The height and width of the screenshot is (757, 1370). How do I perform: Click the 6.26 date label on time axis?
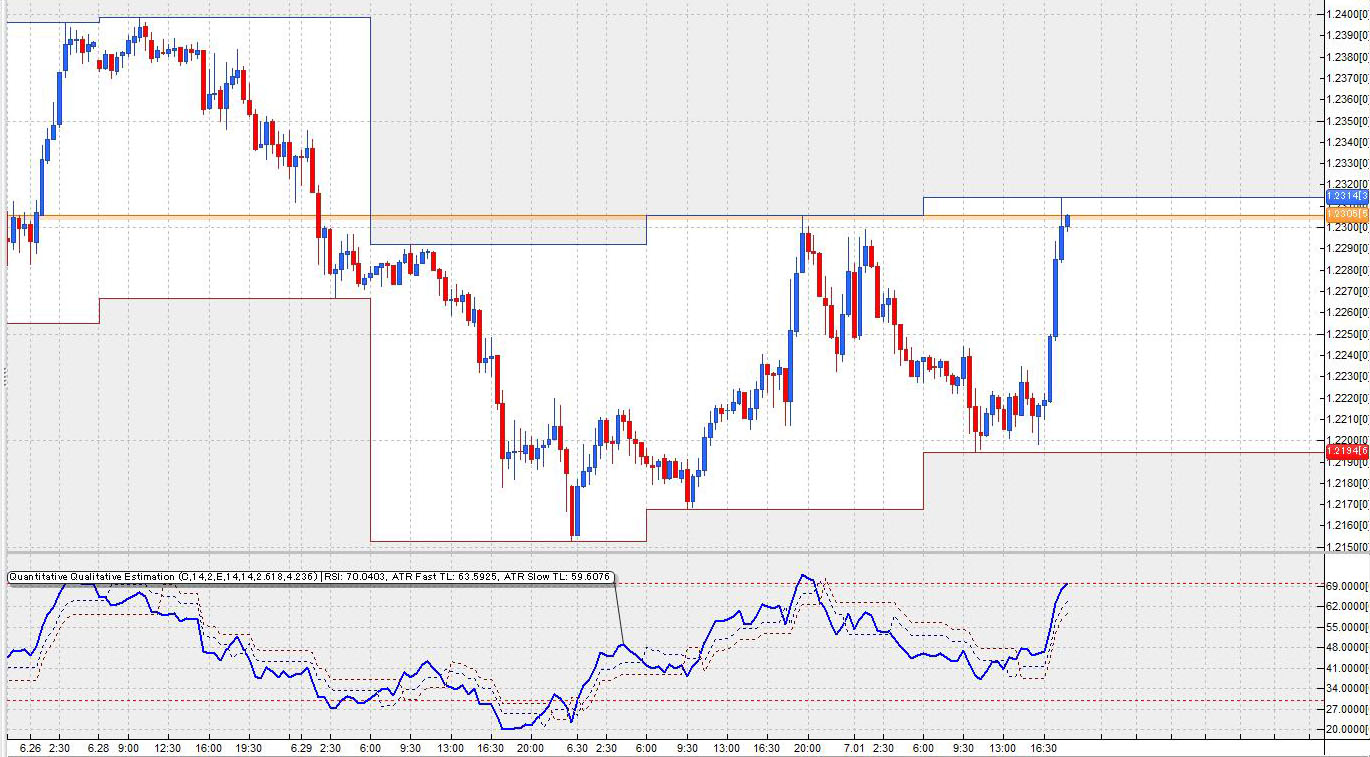(x=31, y=748)
